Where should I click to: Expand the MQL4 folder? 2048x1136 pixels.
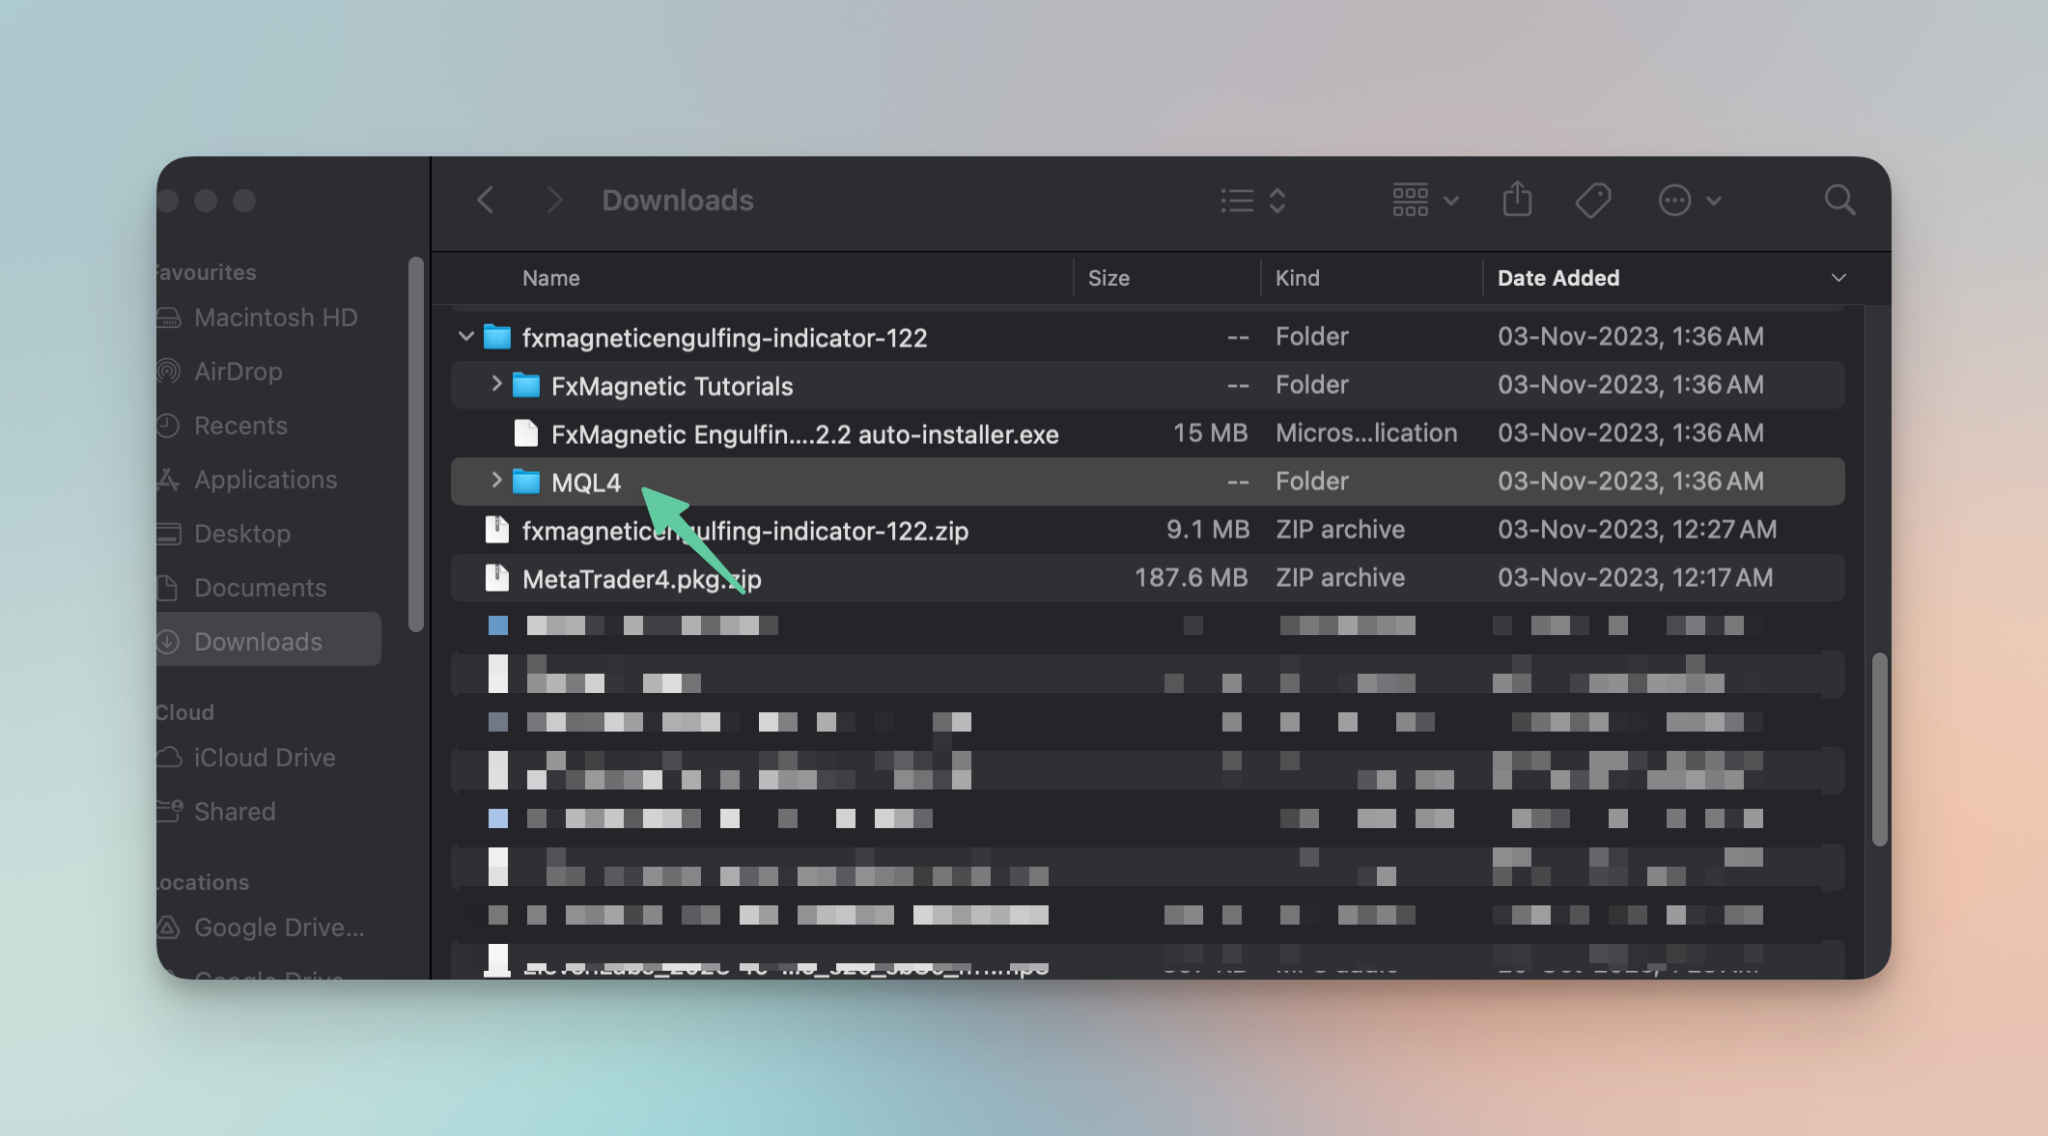[x=496, y=481]
